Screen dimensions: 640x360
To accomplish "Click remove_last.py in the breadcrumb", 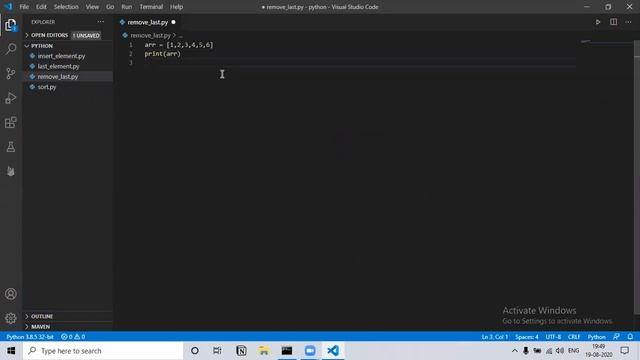I will [151, 36].
